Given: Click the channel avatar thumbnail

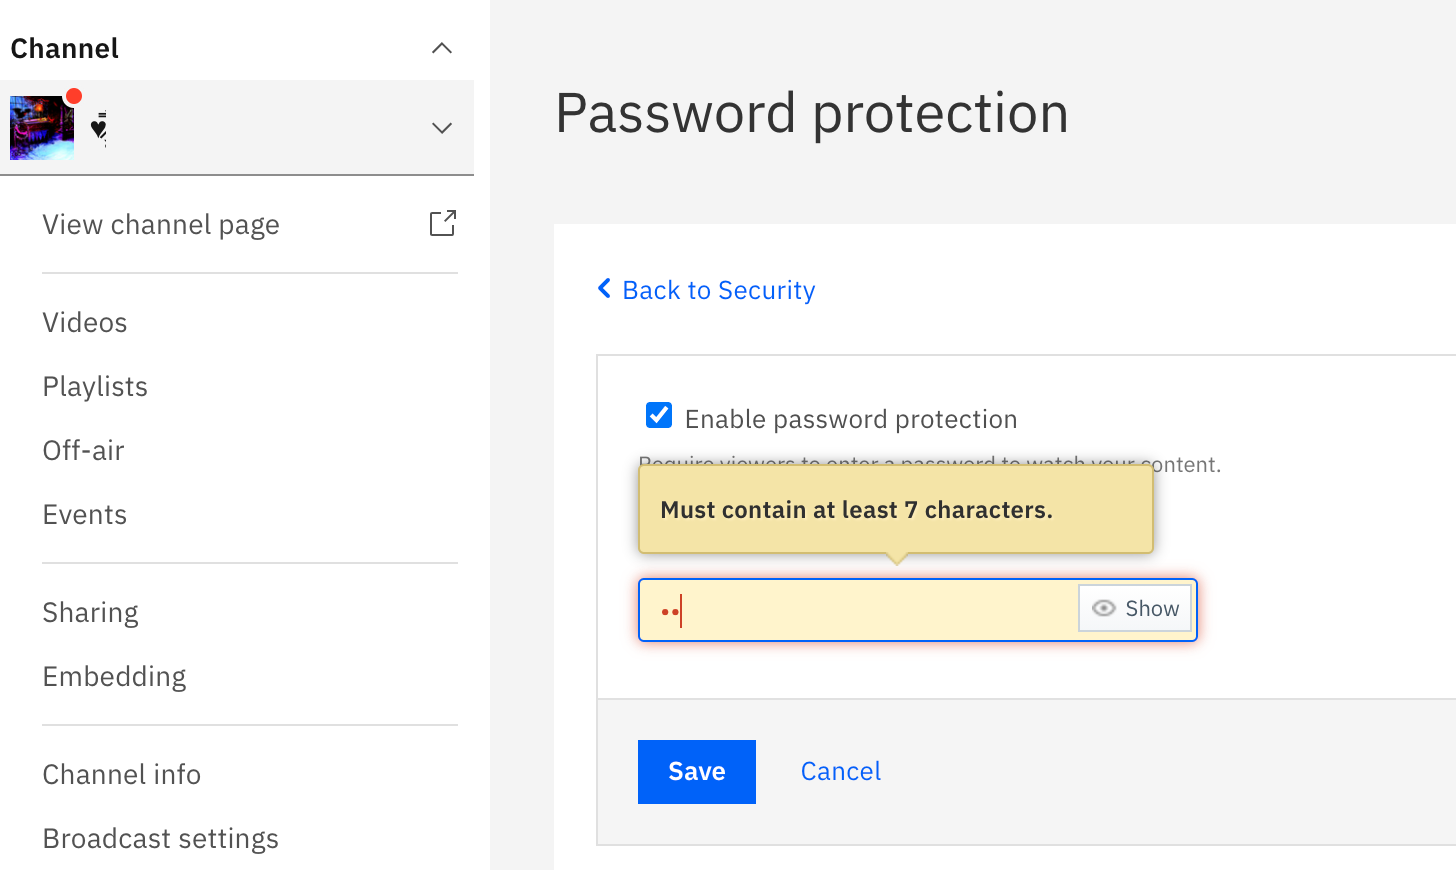Looking at the screenshot, I should (42, 128).
